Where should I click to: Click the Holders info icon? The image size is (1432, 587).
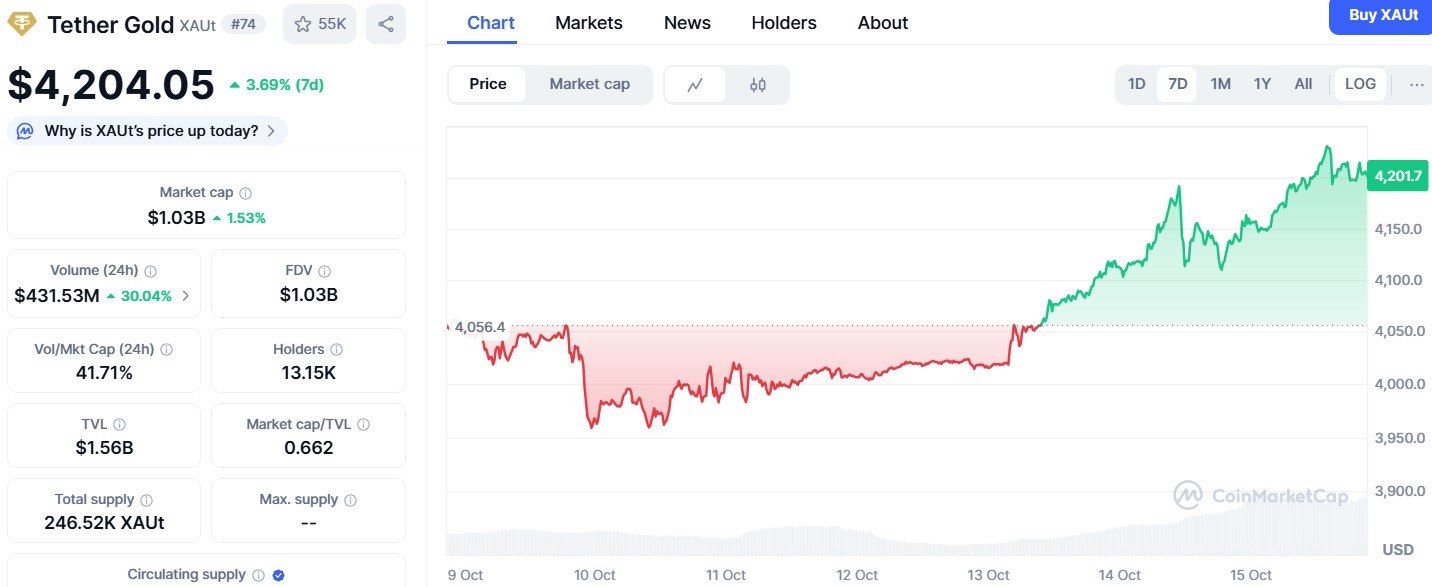[337, 350]
